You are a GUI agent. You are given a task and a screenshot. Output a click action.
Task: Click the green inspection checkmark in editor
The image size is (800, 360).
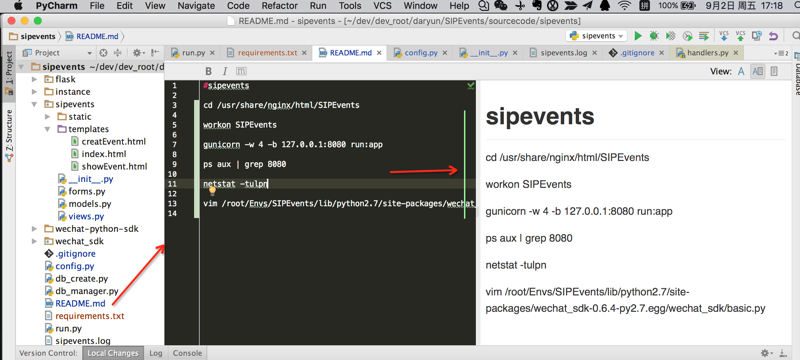pos(470,86)
